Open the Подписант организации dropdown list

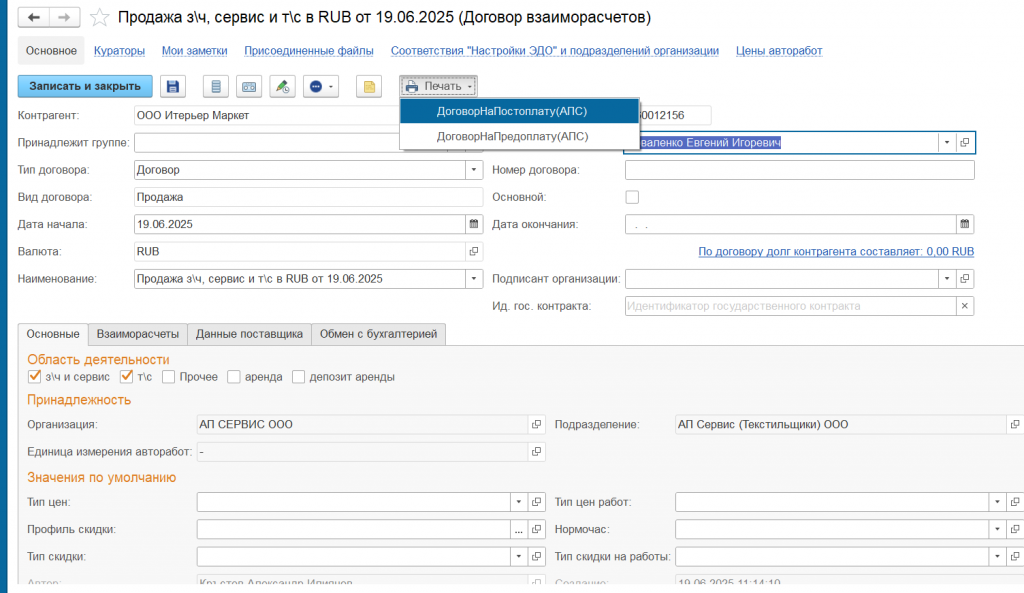point(946,279)
